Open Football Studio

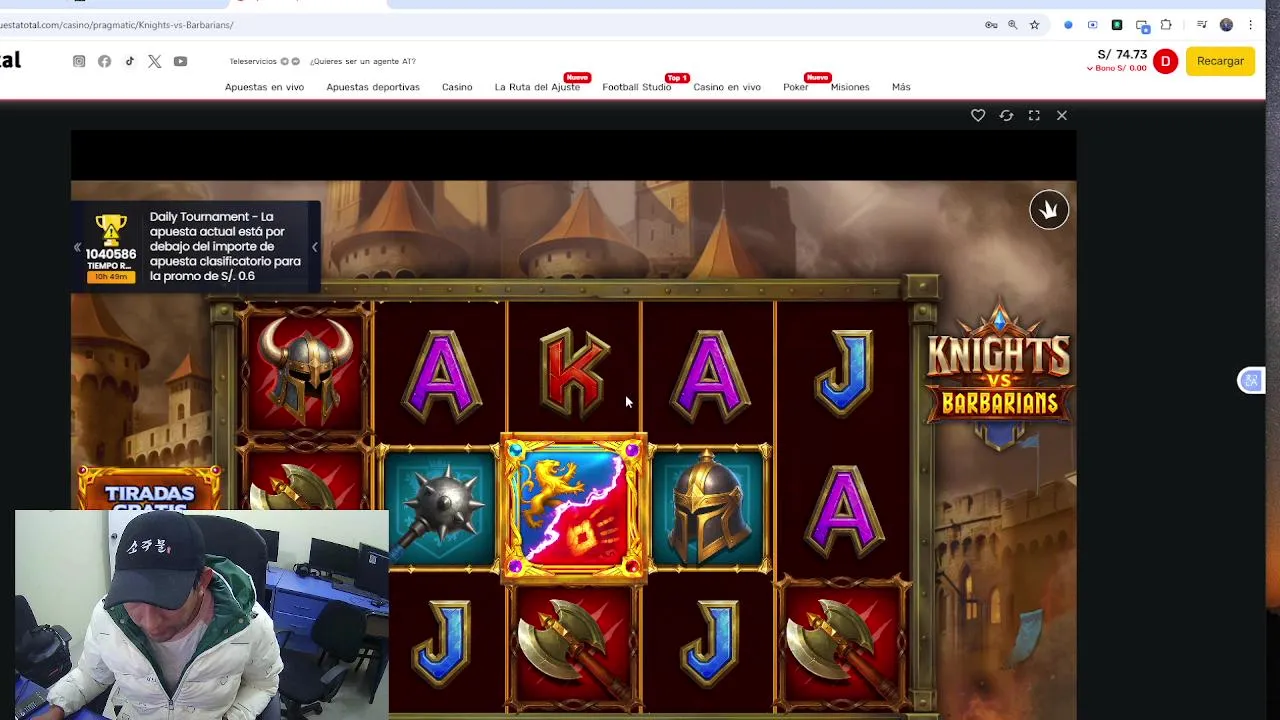pos(636,87)
